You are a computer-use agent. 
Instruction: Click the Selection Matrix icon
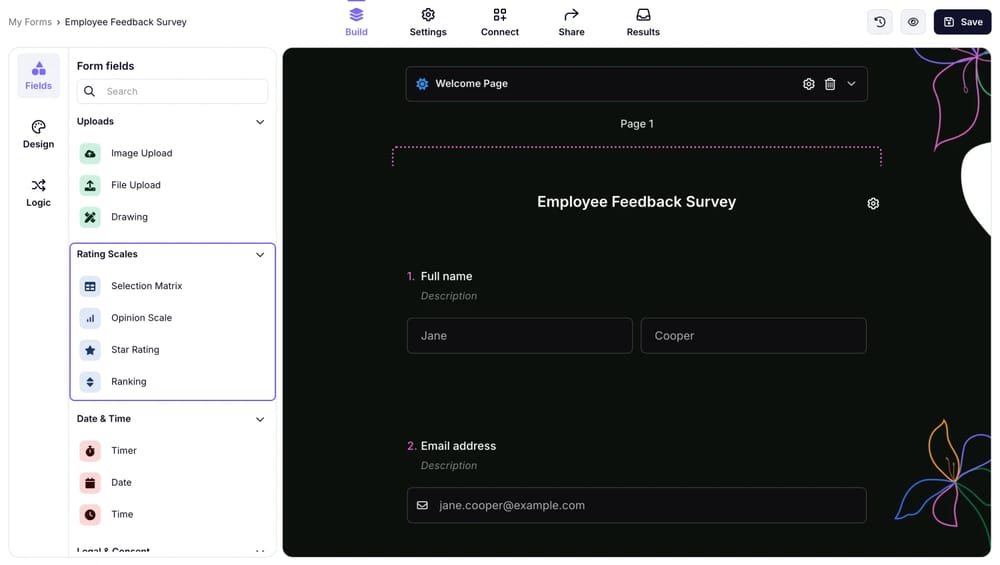pos(90,286)
